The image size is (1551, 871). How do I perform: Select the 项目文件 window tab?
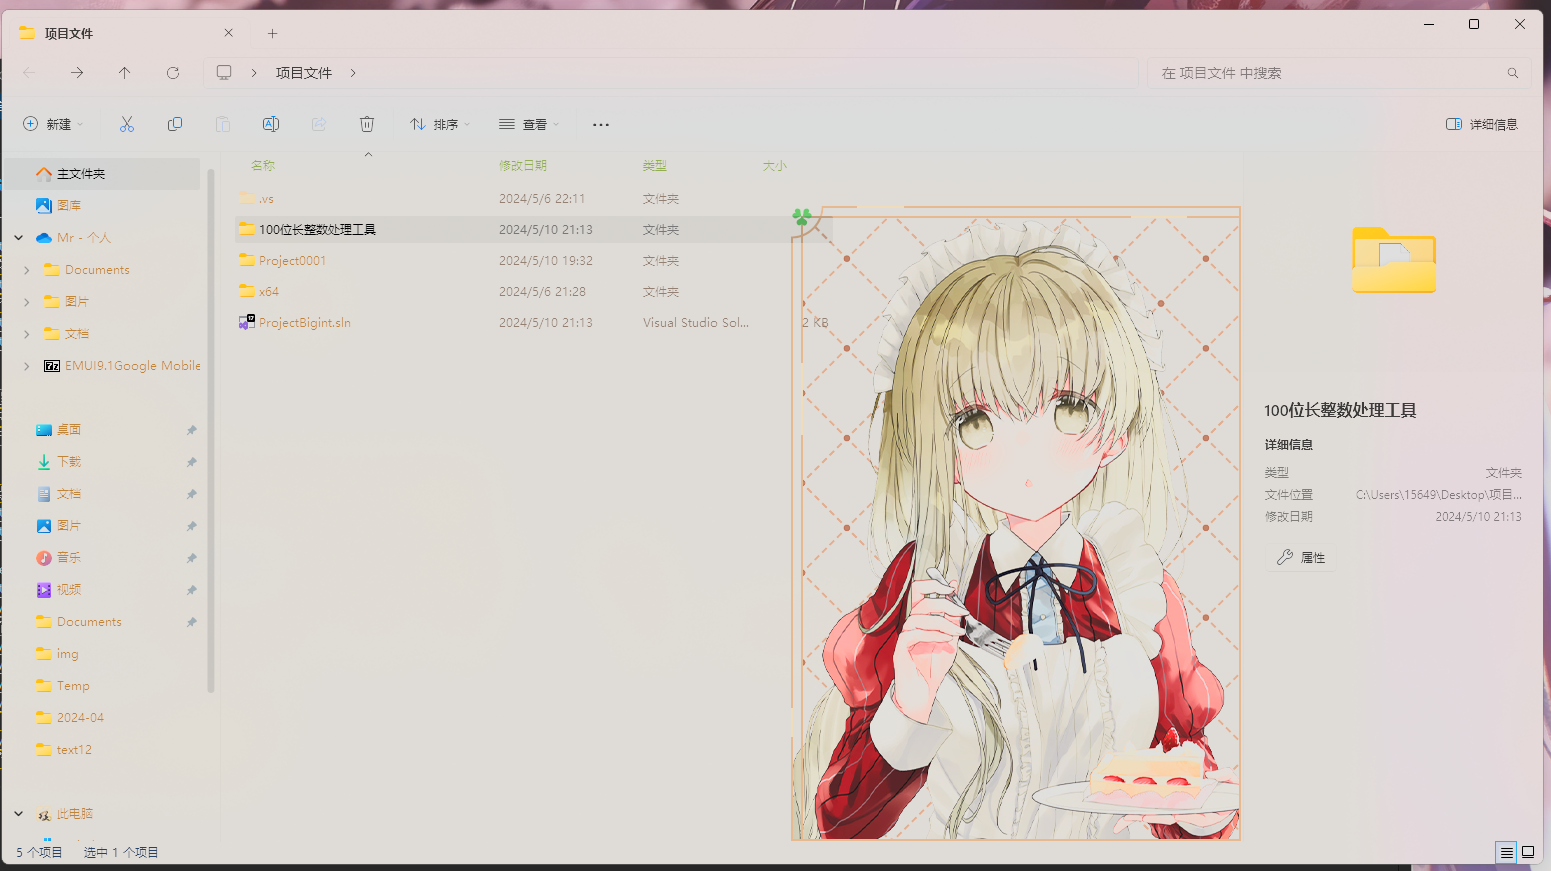125,33
